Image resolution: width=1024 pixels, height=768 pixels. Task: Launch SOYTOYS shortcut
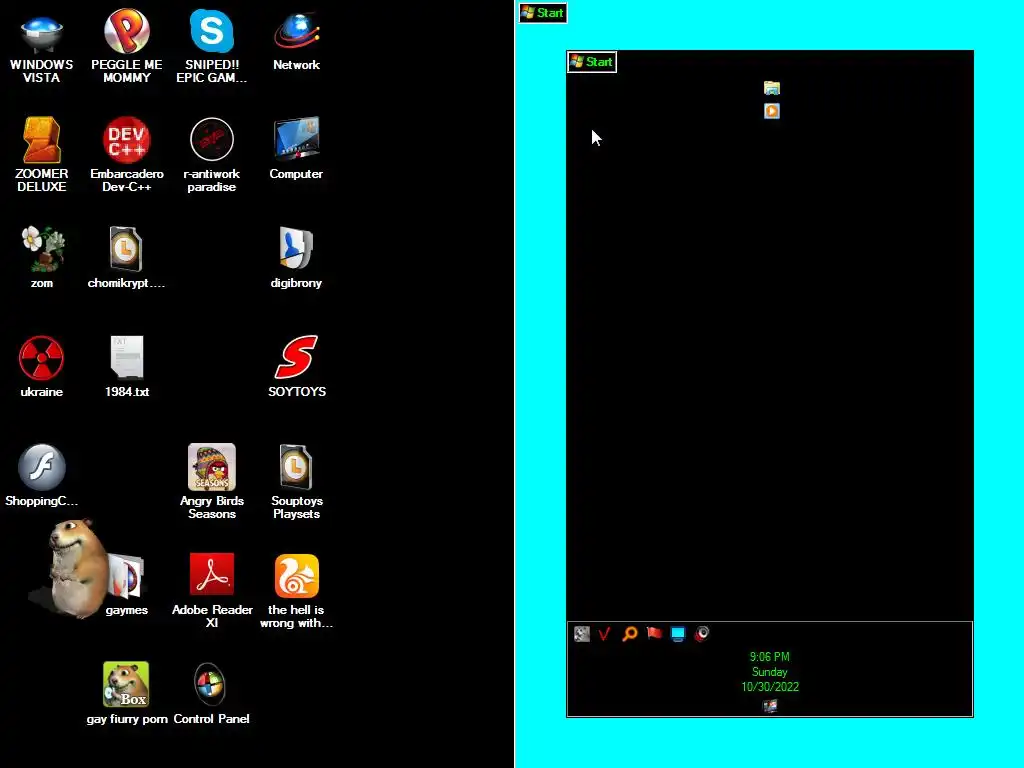pos(296,366)
